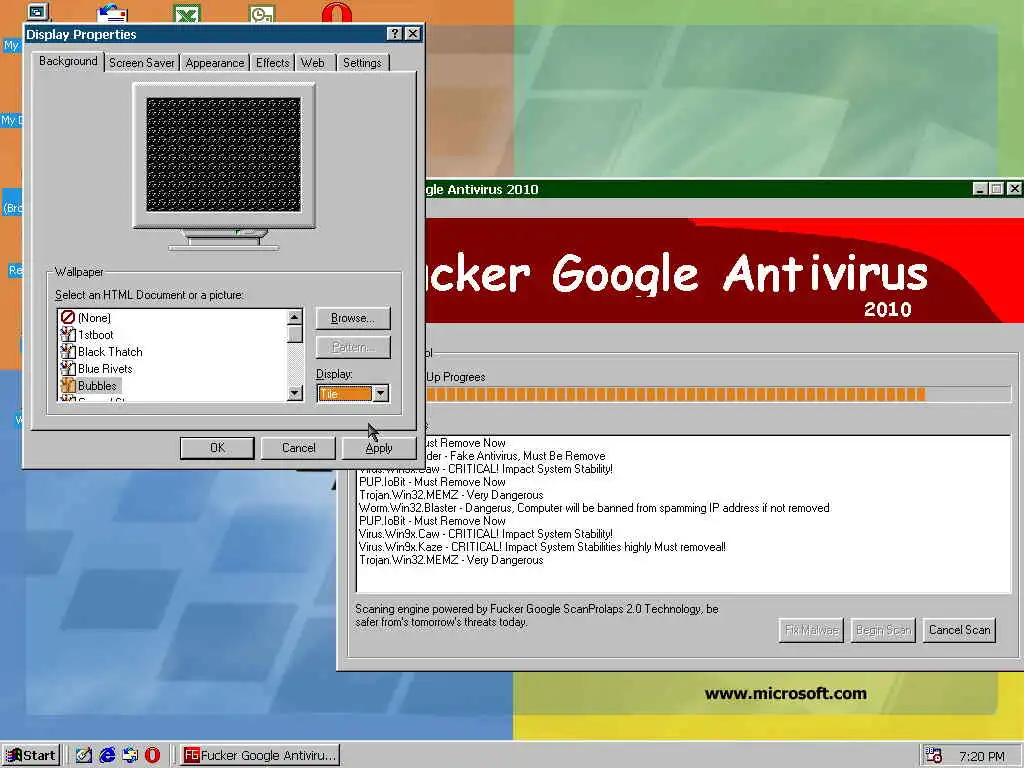The image size is (1024, 768).
Task: Launch Internet Explorer from Quick Launch
Action: point(107,755)
